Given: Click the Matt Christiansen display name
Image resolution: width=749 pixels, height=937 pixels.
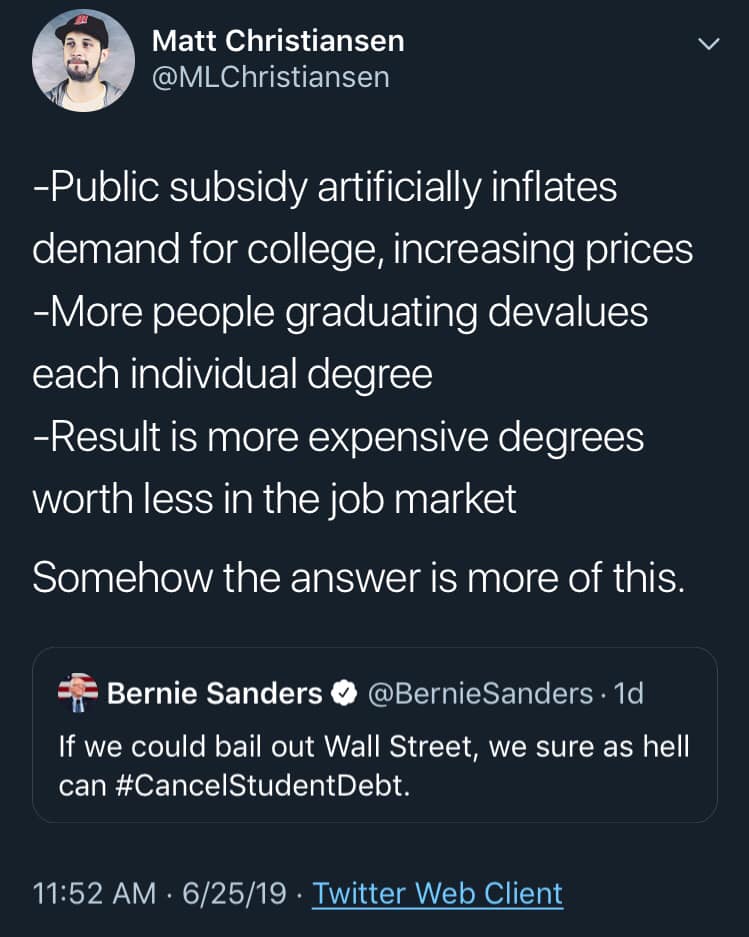Looking at the screenshot, I should (278, 41).
